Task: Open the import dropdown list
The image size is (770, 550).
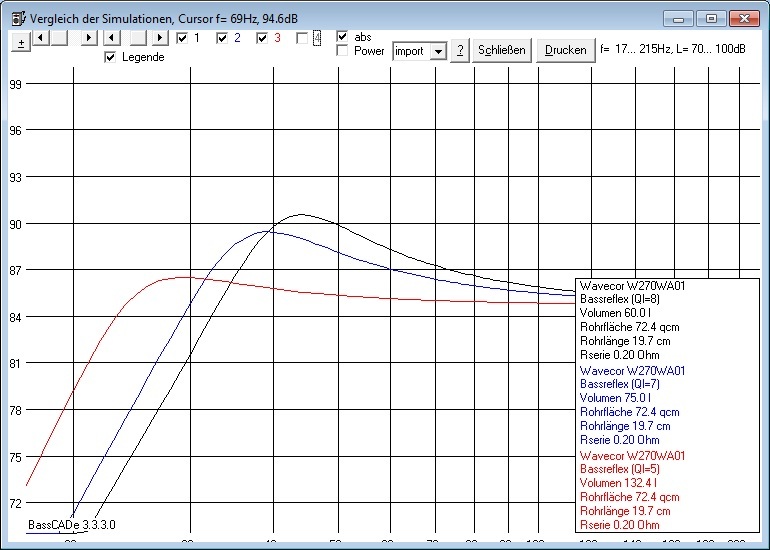Action: [437, 51]
